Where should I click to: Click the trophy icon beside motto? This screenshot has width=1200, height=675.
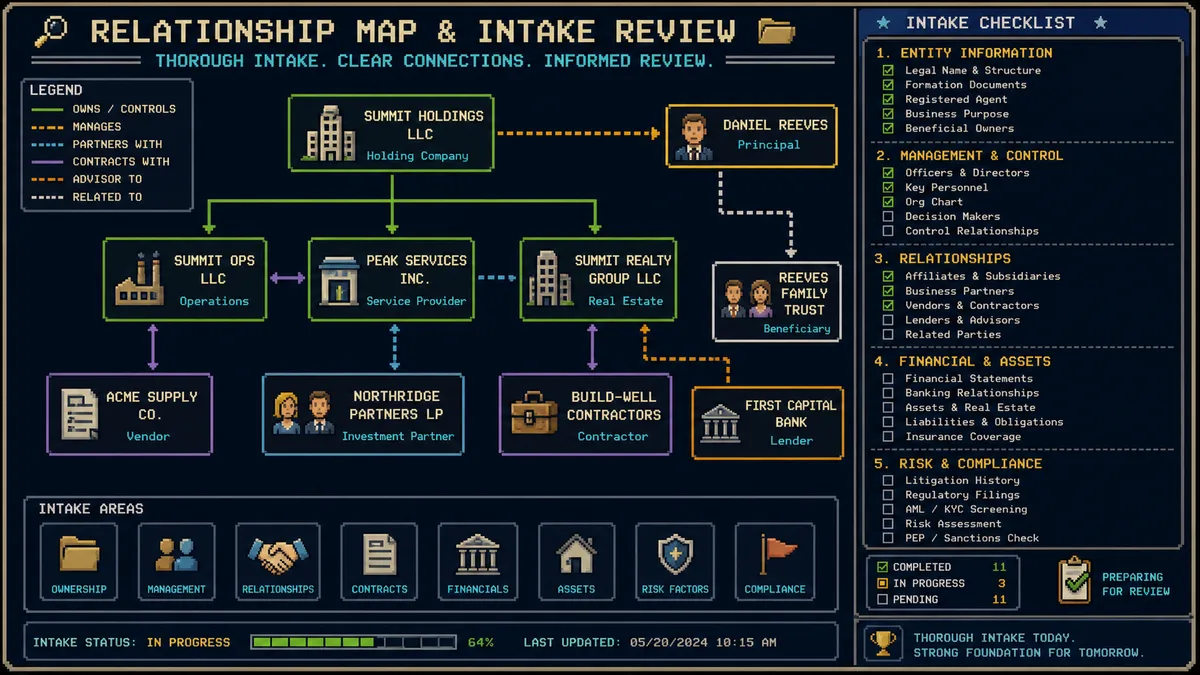coord(882,643)
